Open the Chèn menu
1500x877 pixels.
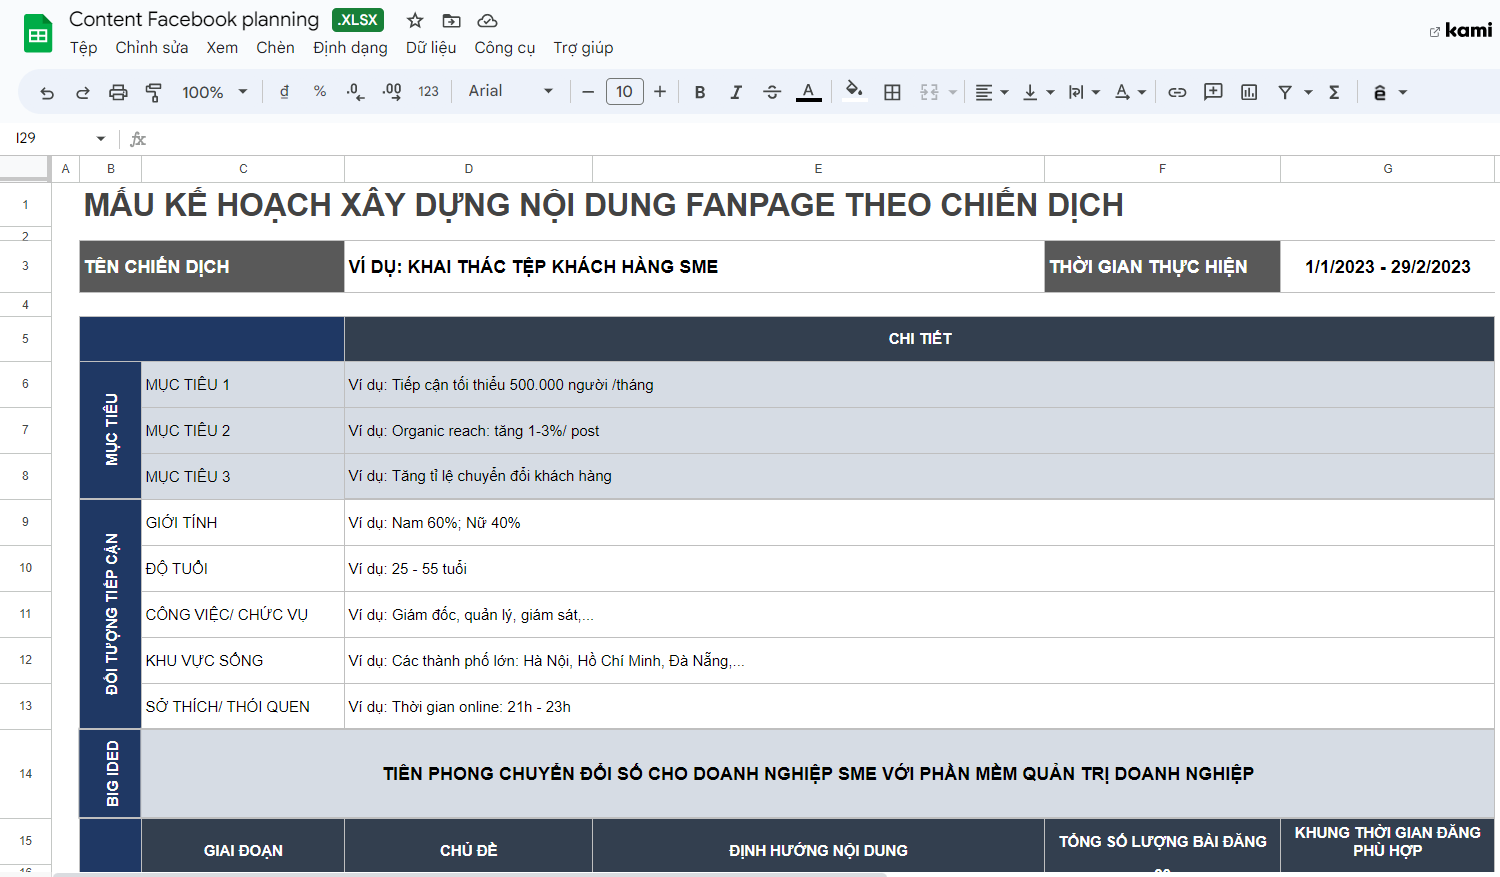tap(275, 48)
